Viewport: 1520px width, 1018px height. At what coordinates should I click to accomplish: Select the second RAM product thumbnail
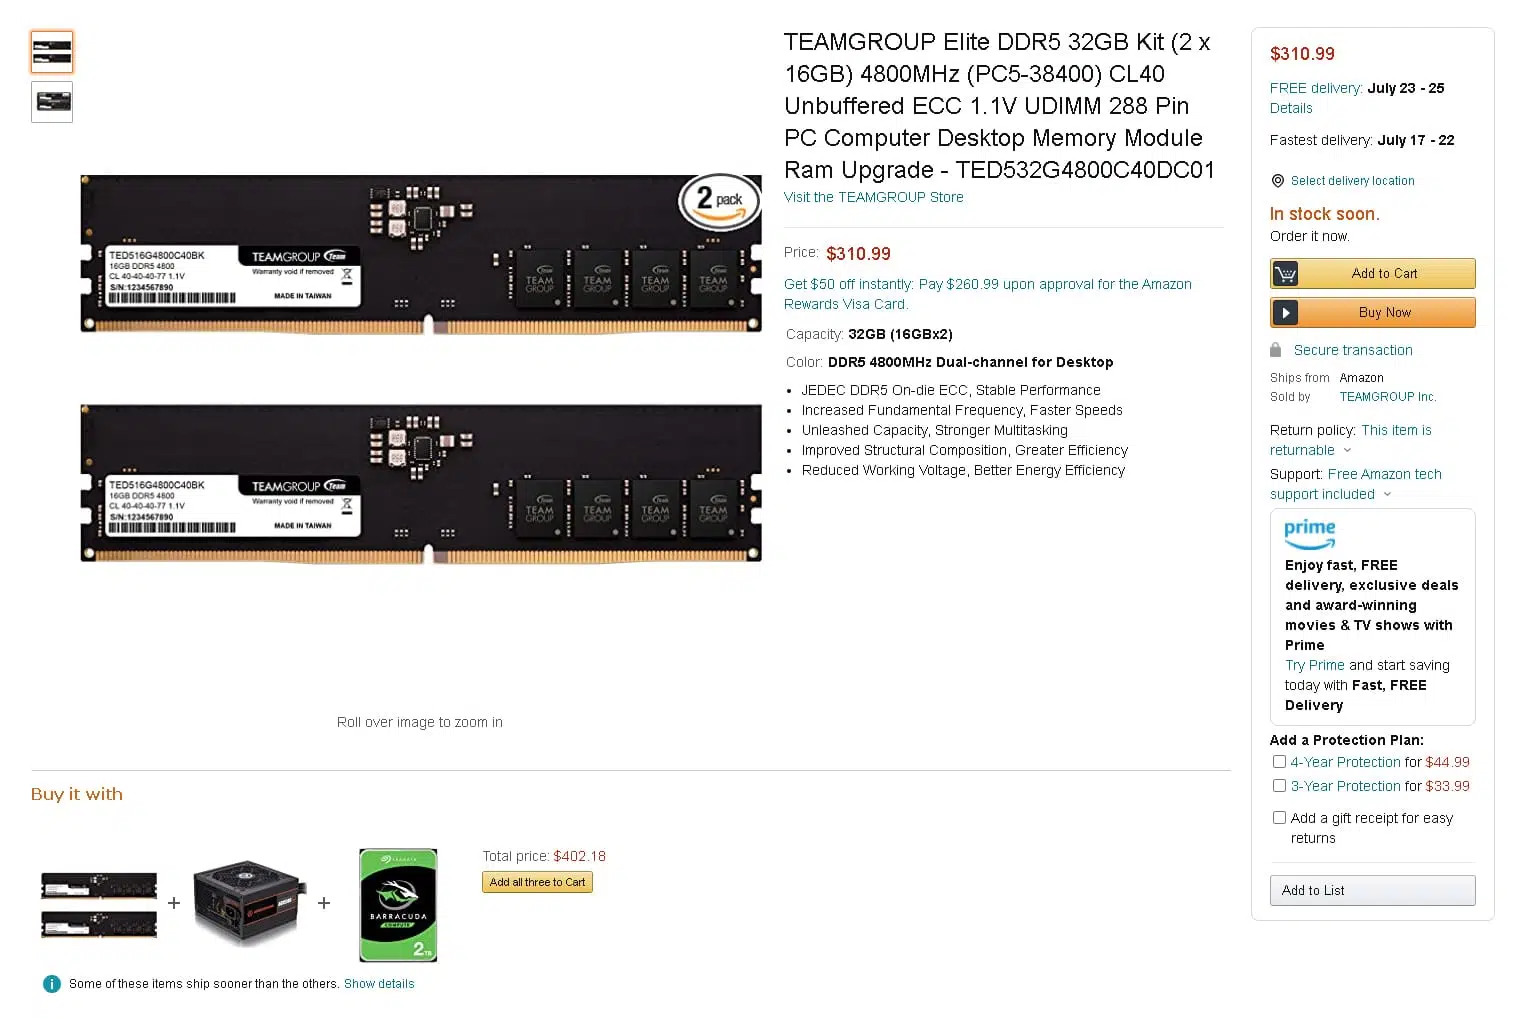(52, 102)
